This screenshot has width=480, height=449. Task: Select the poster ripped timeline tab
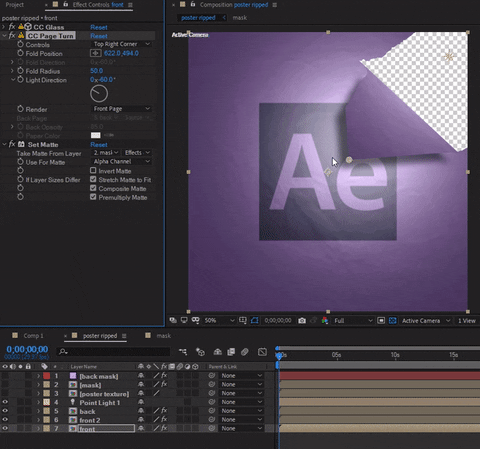coord(100,336)
